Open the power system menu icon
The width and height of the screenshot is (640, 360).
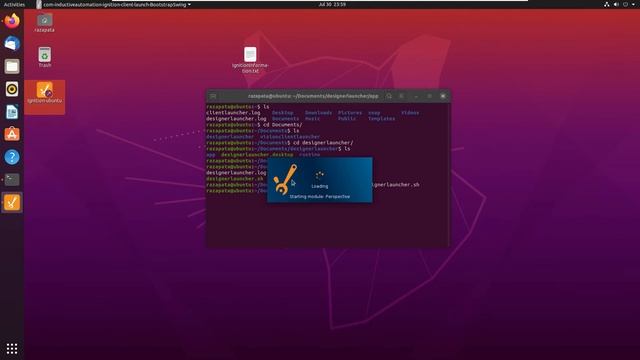[x=626, y=4]
